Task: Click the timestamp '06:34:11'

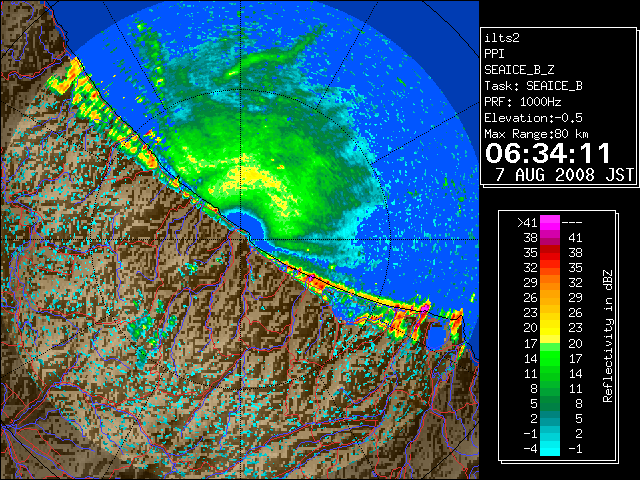Action: tap(548, 153)
